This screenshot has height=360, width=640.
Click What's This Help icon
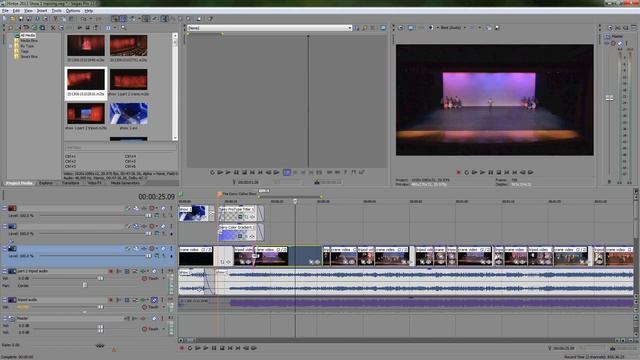tap(210, 18)
